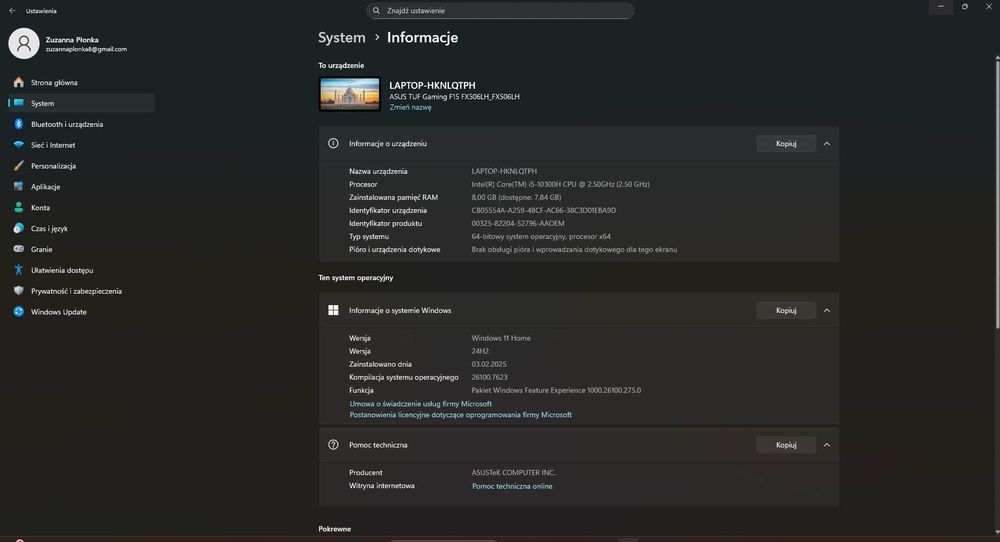Click the Pakiet Windows Feature Experience value
The width and height of the screenshot is (1000, 542).
(x=556, y=390)
